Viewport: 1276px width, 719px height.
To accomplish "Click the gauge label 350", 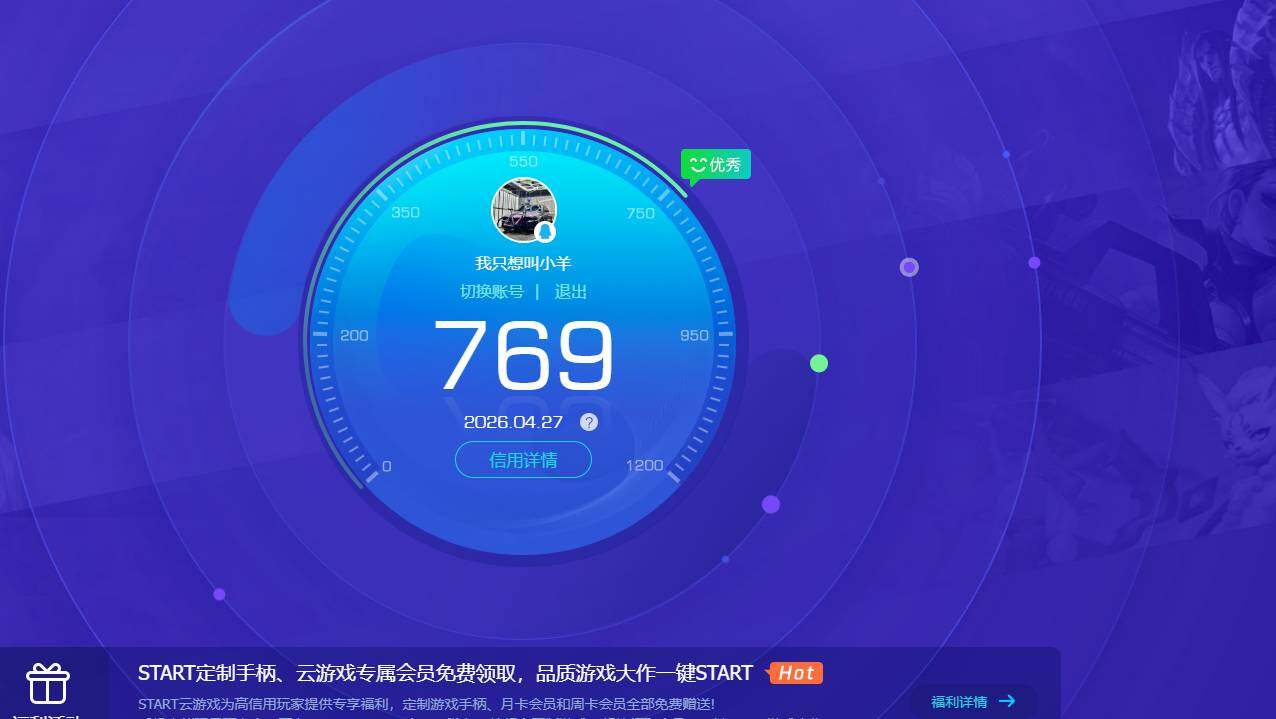I will click(x=405, y=212).
